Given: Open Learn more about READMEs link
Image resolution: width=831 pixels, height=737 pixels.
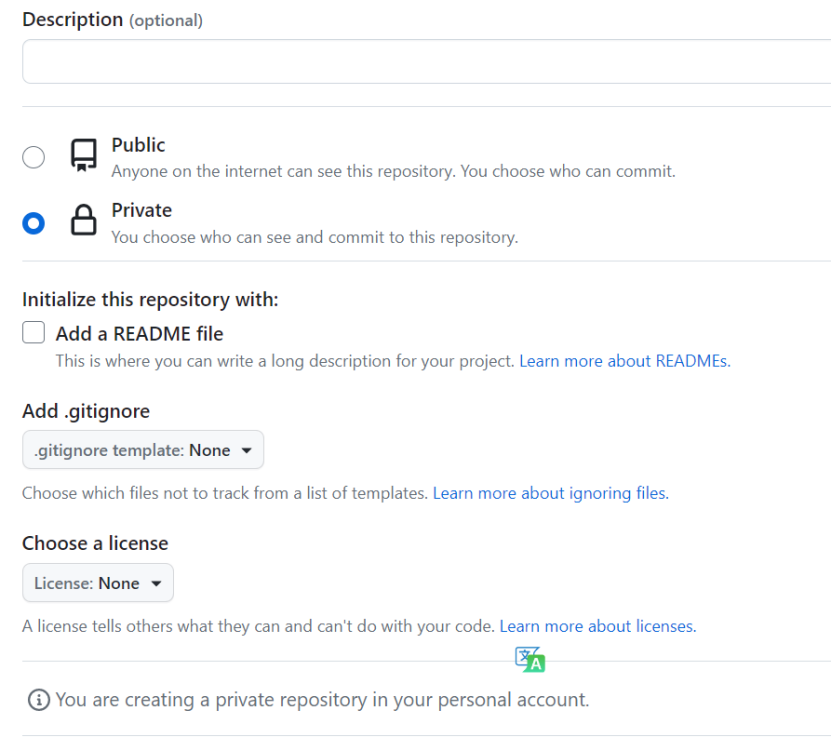Looking at the screenshot, I should coord(624,361).
